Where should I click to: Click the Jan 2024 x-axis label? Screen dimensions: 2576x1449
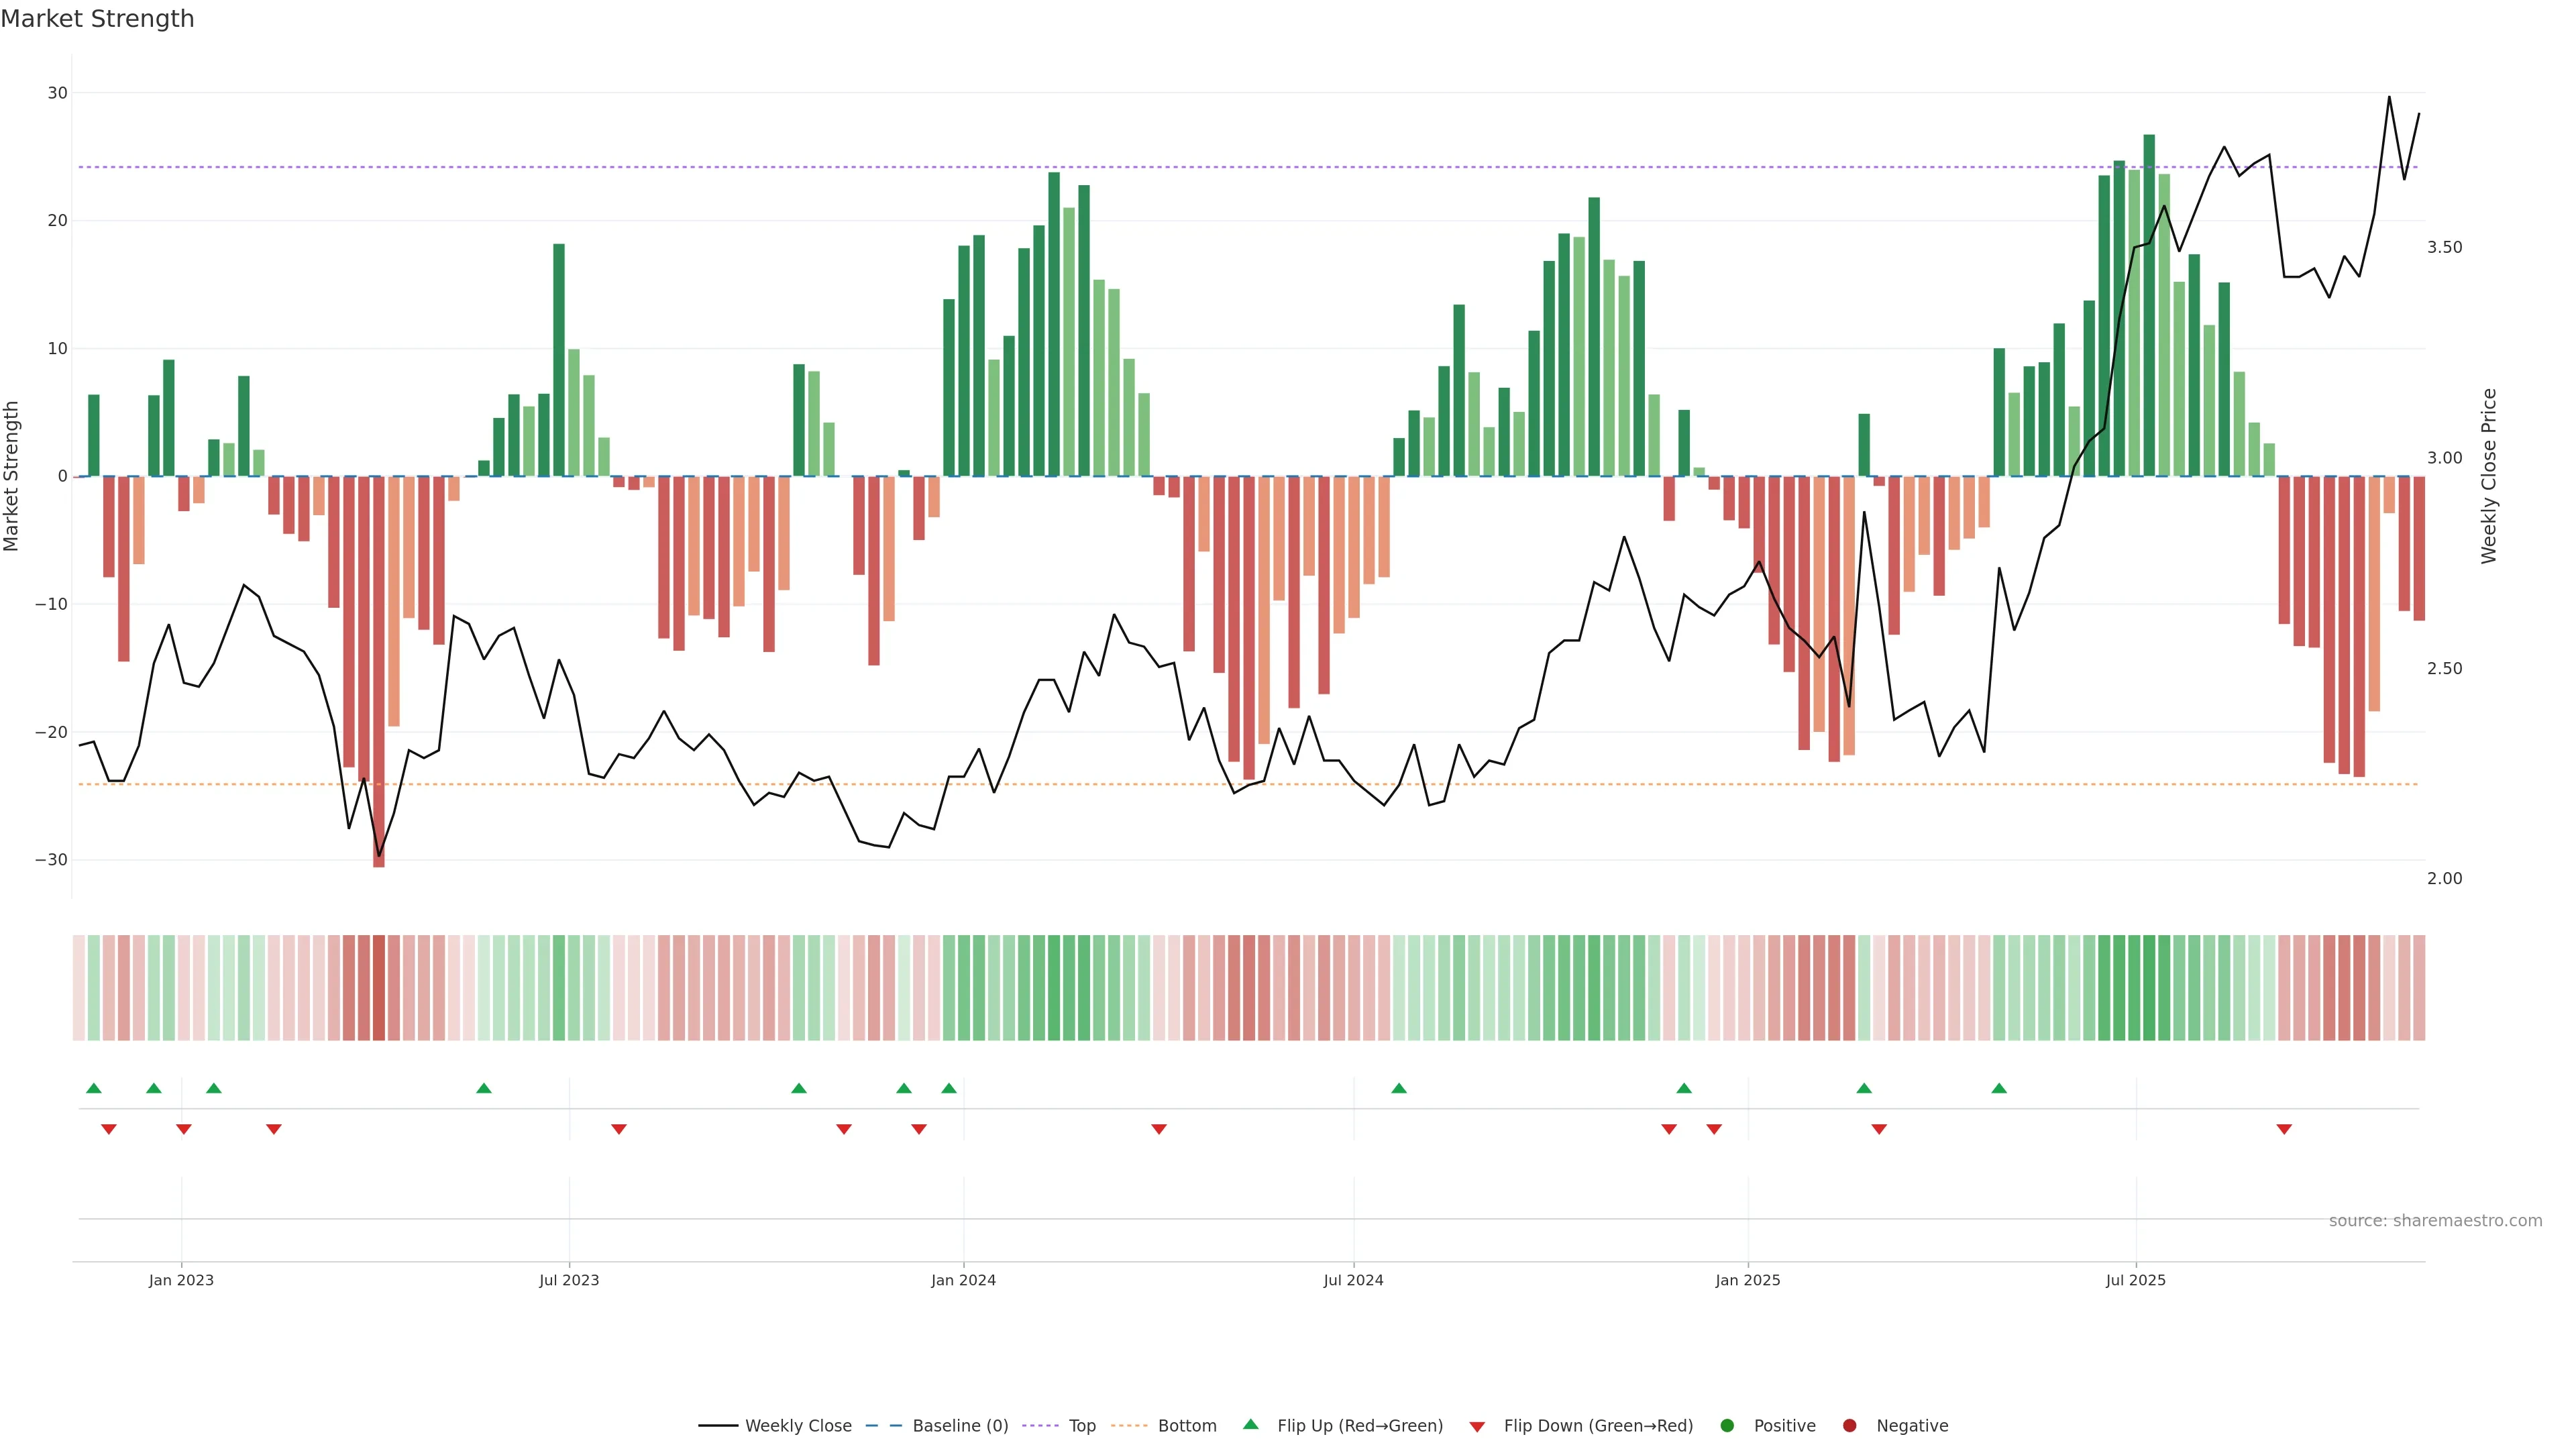click(x=963, y=1280)
